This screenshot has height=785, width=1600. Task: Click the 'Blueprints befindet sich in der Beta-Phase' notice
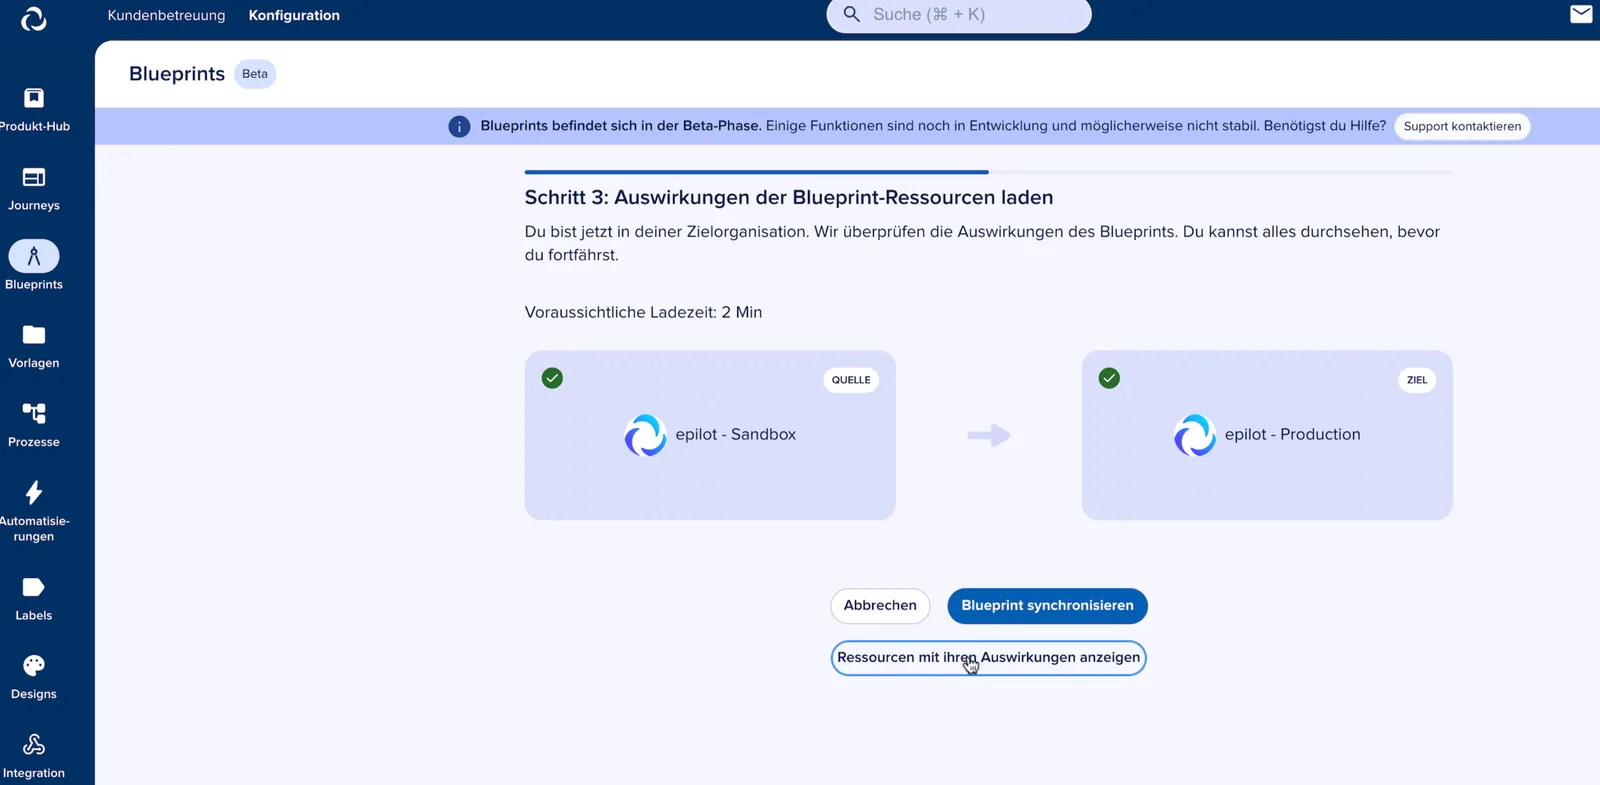(x=621, y=127)
